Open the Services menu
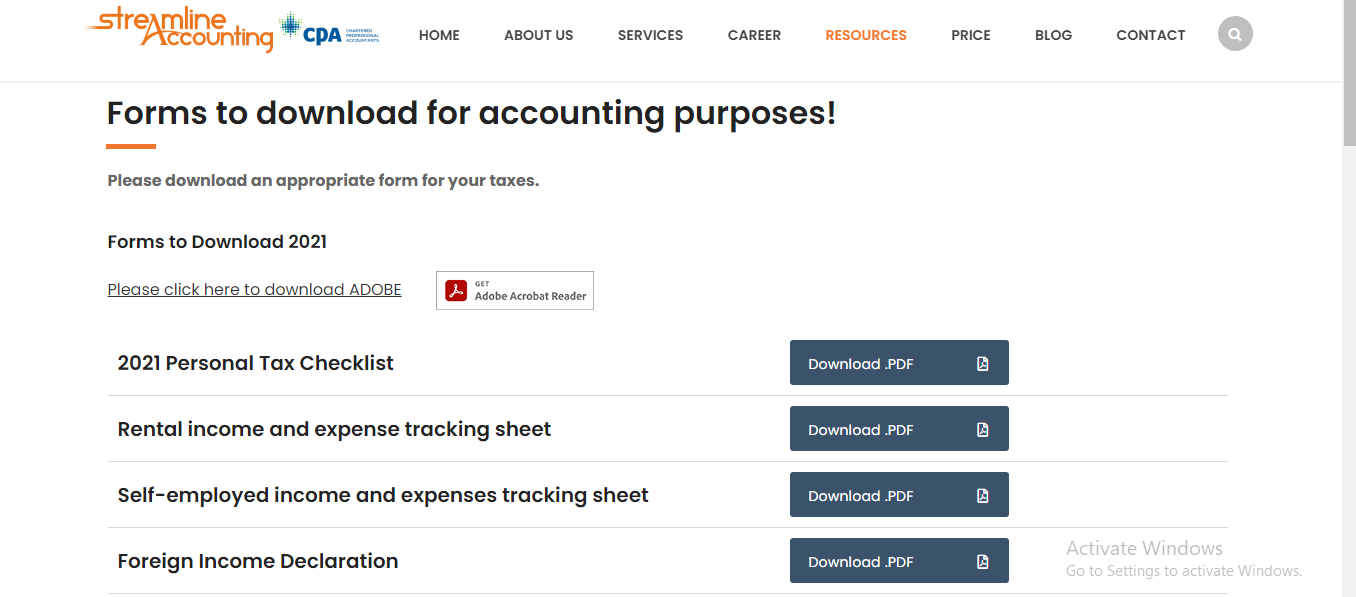 tap(650, 35)
